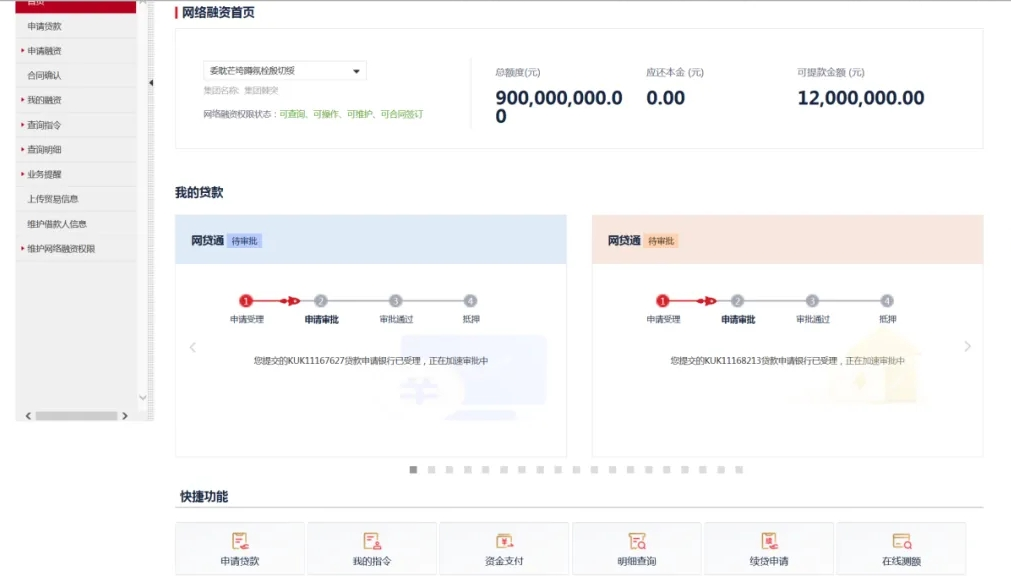Click the 0.00 principal due value
This screenshot has width=1011, height=576.
click(665, 98)
